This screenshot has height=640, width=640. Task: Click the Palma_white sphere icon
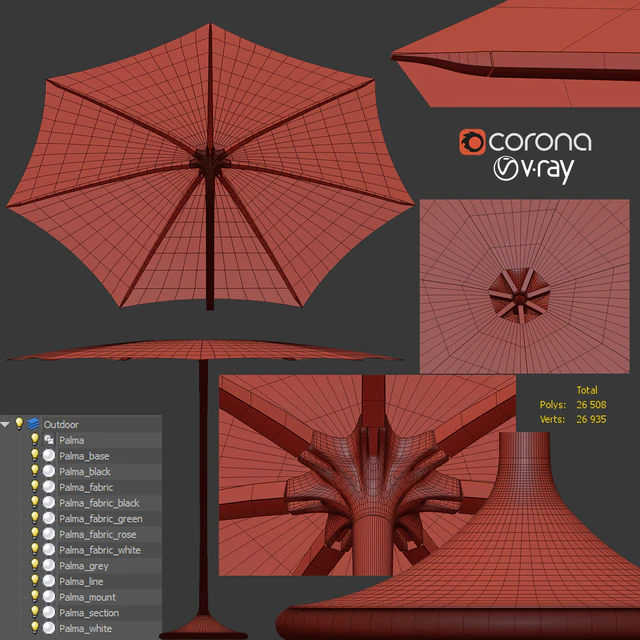pyautogui.click(x=48, y=629)
